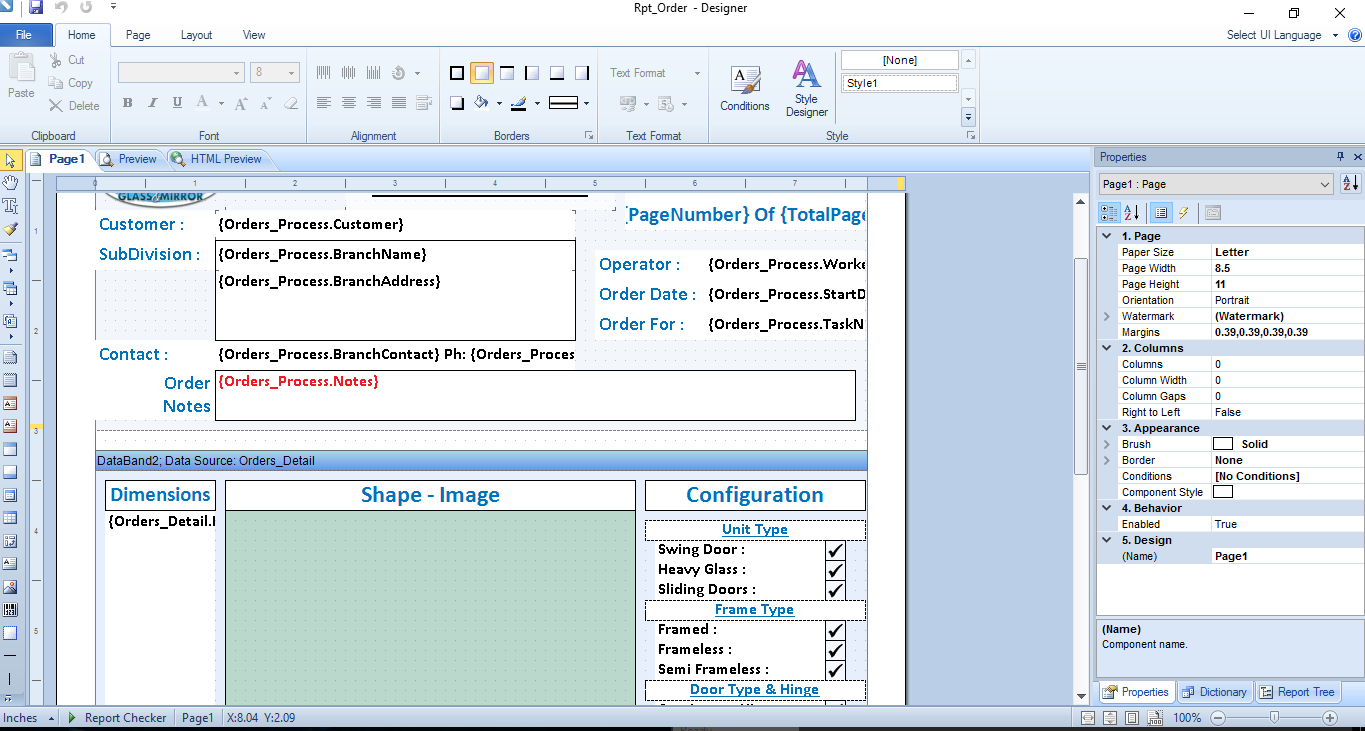Activate the Style brush tool in toolbox
Viewport: 1365px width, 731px height.
[10, 229]
